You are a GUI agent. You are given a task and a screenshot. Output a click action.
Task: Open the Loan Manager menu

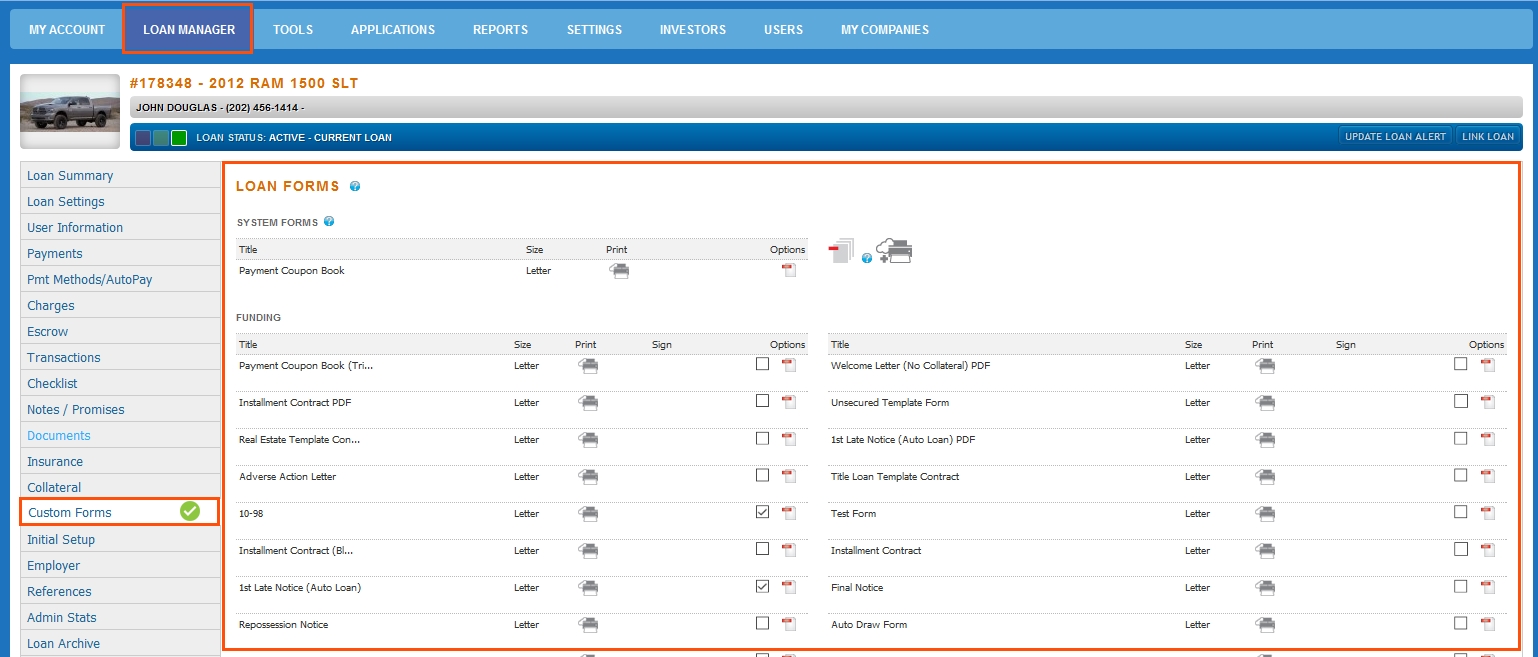pos(189,30)
